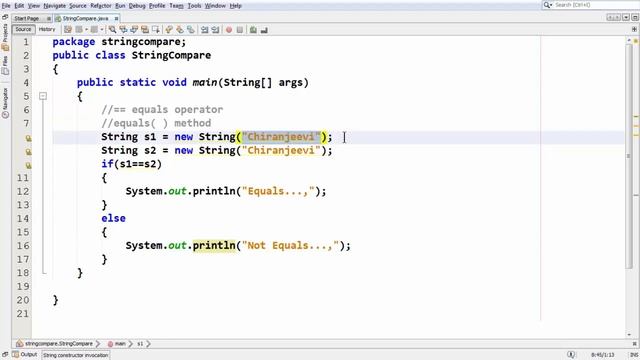Click the stringcompare.StringCompare breadcrumb
The width and height of the screenshot is (640, 360).
coord(55,344)
